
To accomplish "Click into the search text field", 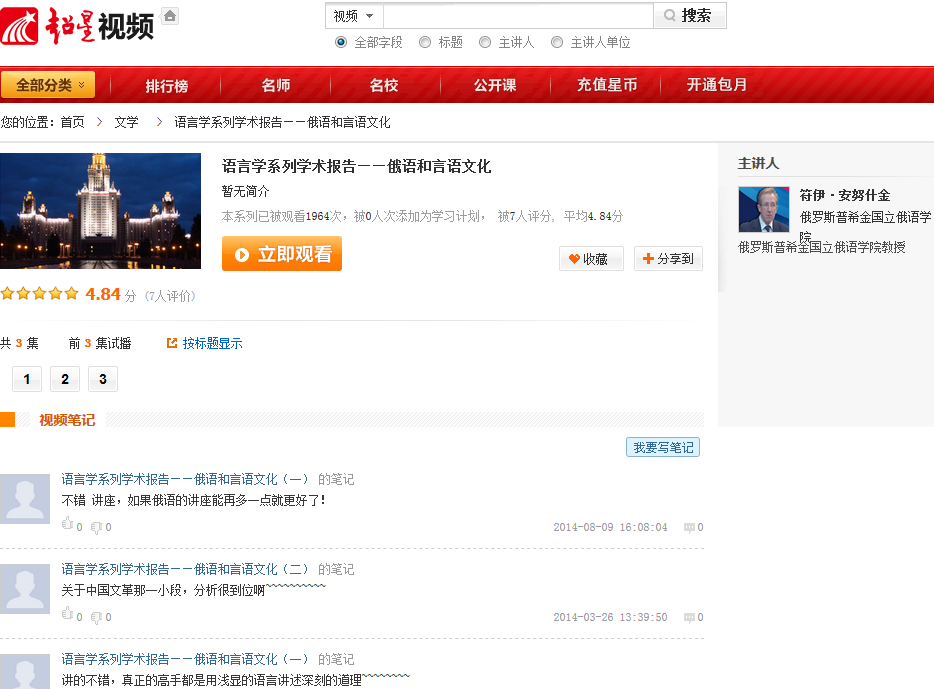I will coord(518,16).
